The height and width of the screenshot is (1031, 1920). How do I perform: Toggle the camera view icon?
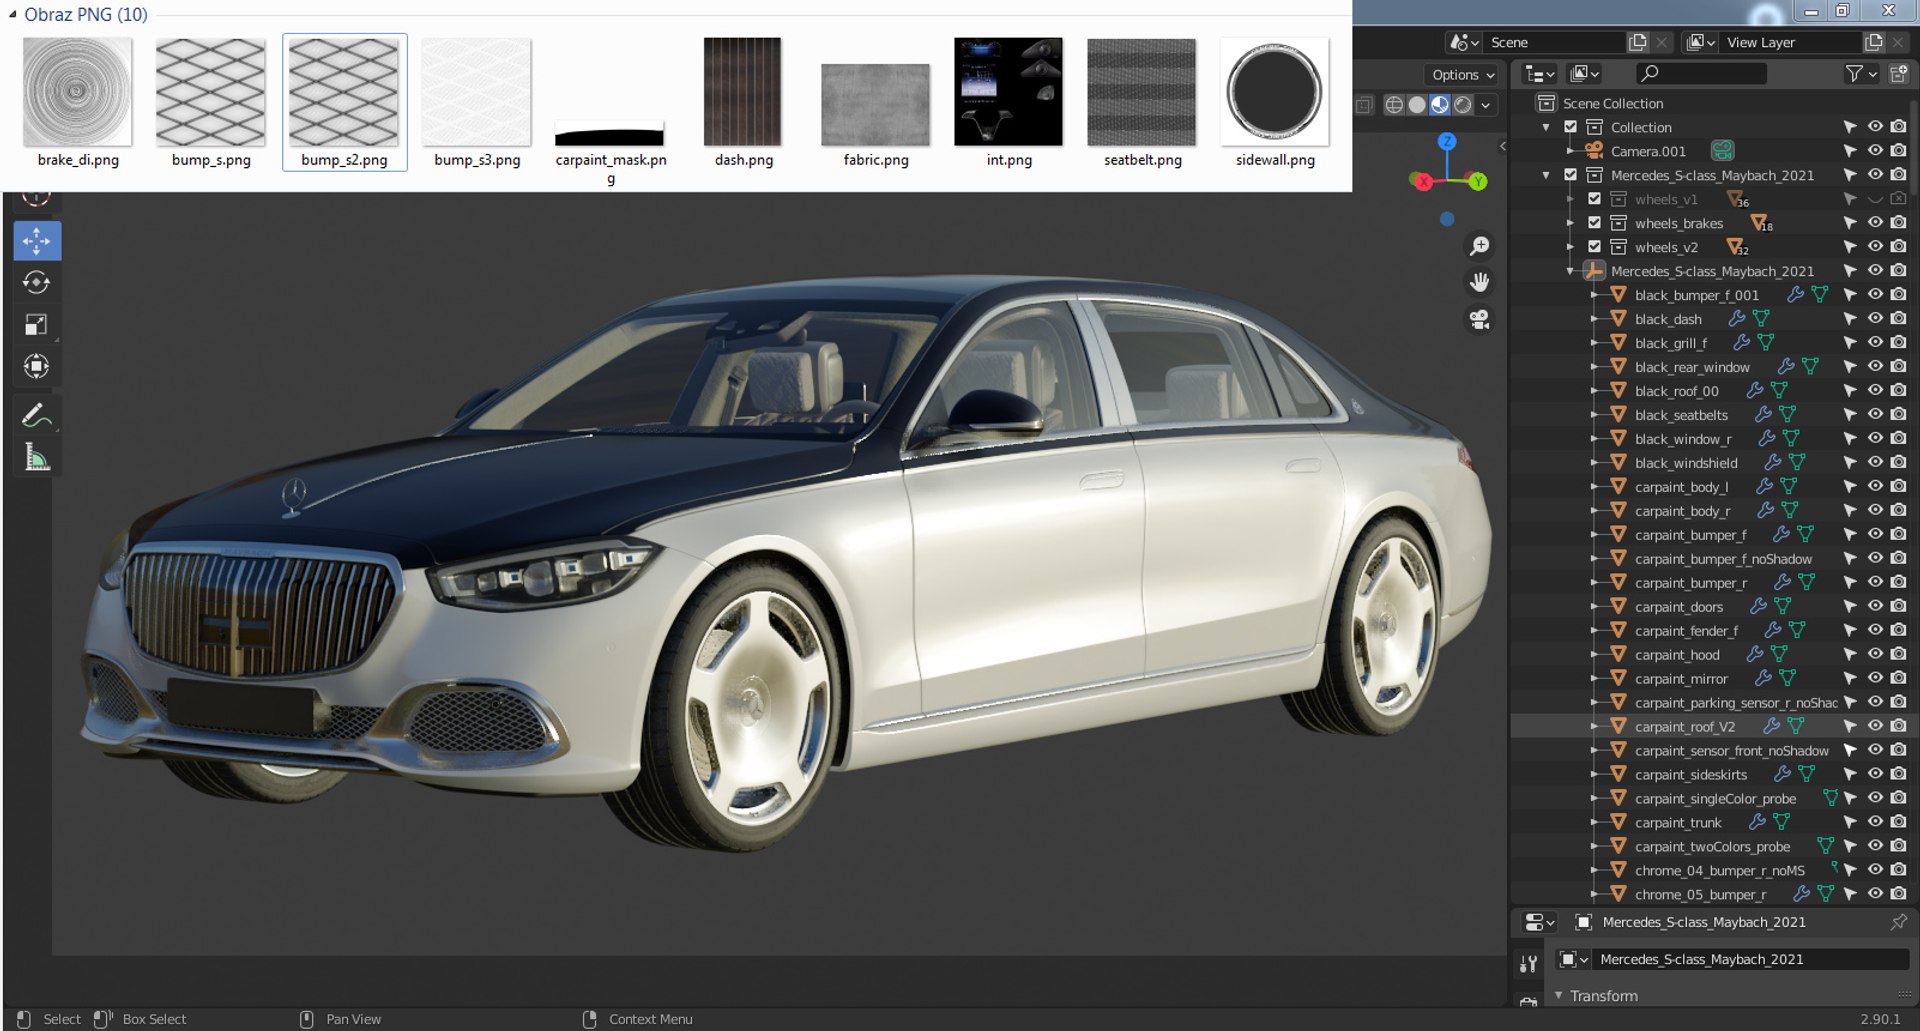[x=1480, y=320]
